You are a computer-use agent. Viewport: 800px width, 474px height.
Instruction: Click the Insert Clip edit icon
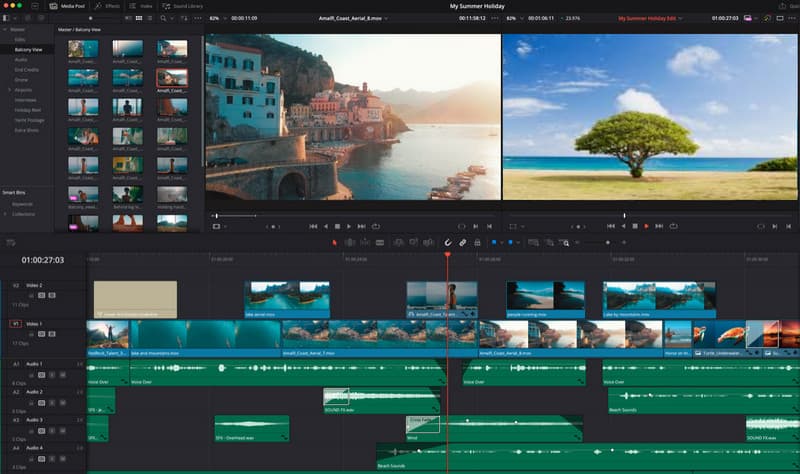pyautogui.click(x=398, y=243)
